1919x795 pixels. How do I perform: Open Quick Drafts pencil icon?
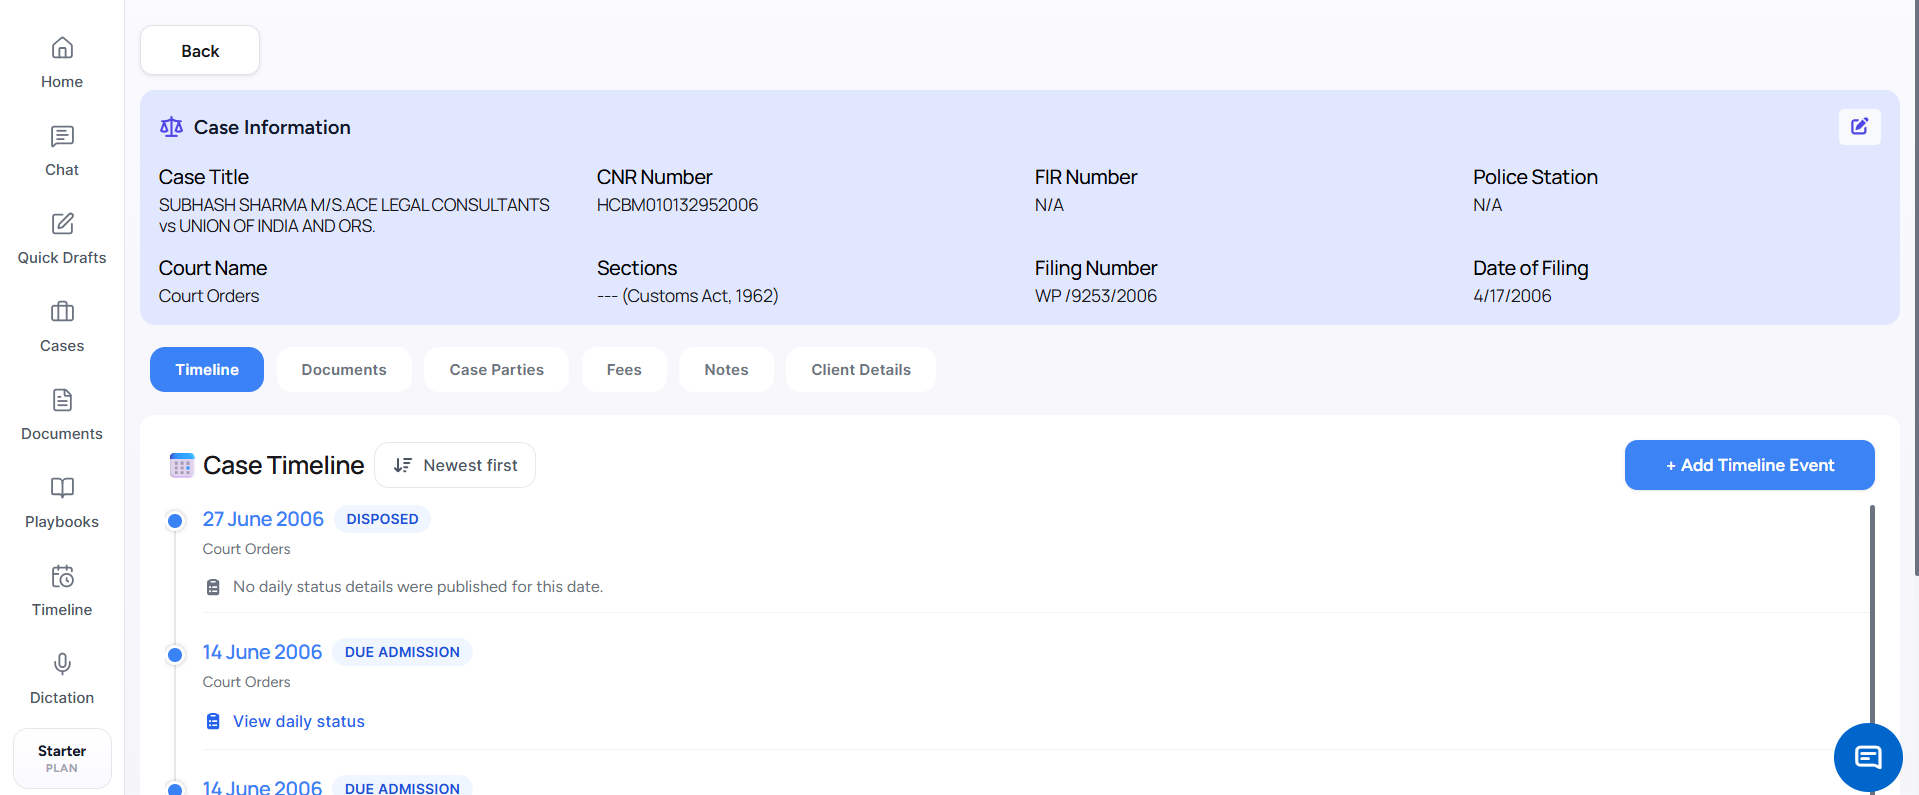(62, 223)
